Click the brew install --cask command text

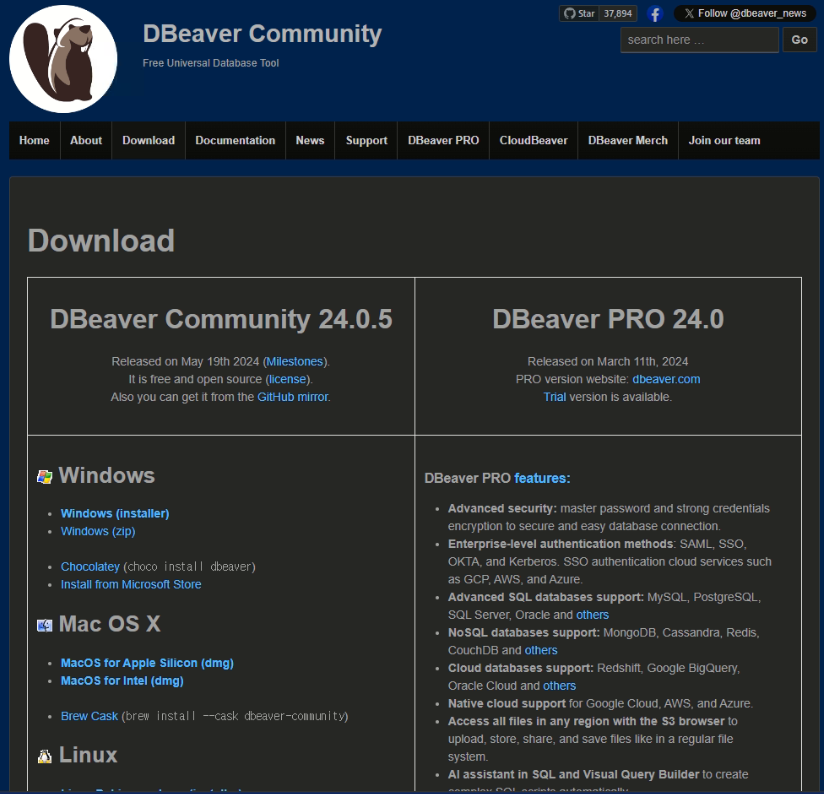(x=235, y=716)
